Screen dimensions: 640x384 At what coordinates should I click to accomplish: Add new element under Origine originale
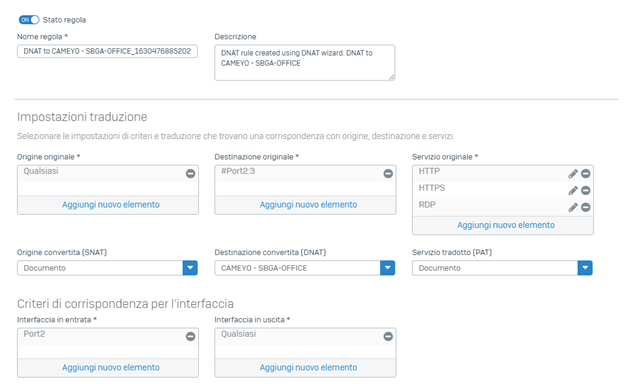coord(111,204)
